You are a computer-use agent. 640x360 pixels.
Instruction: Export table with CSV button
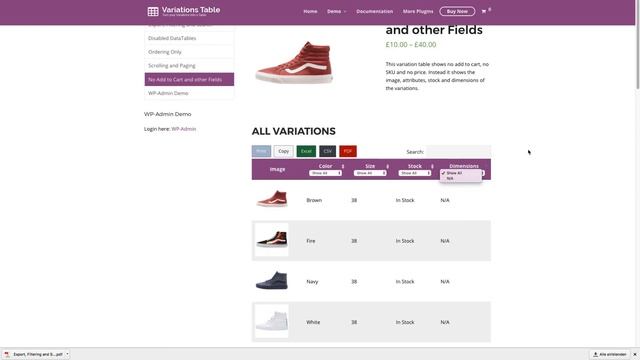pos(327,151)
